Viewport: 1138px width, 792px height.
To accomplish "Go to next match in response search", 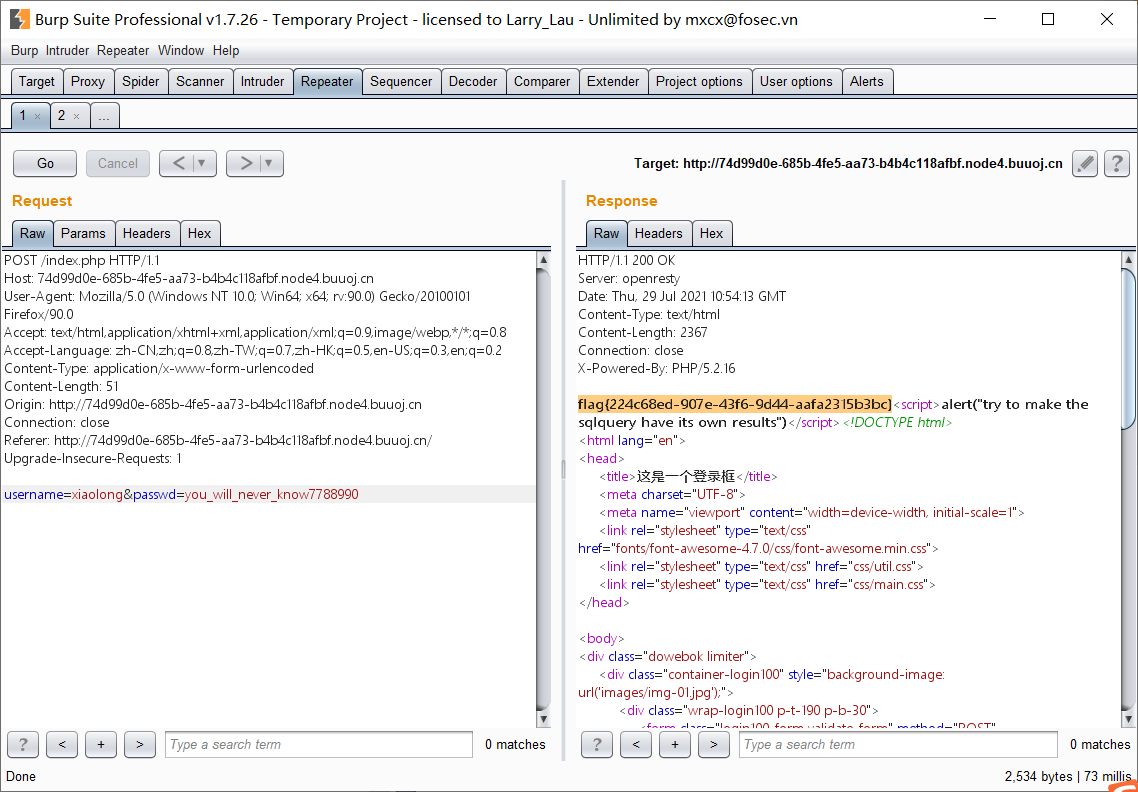I will coord(713,744).
